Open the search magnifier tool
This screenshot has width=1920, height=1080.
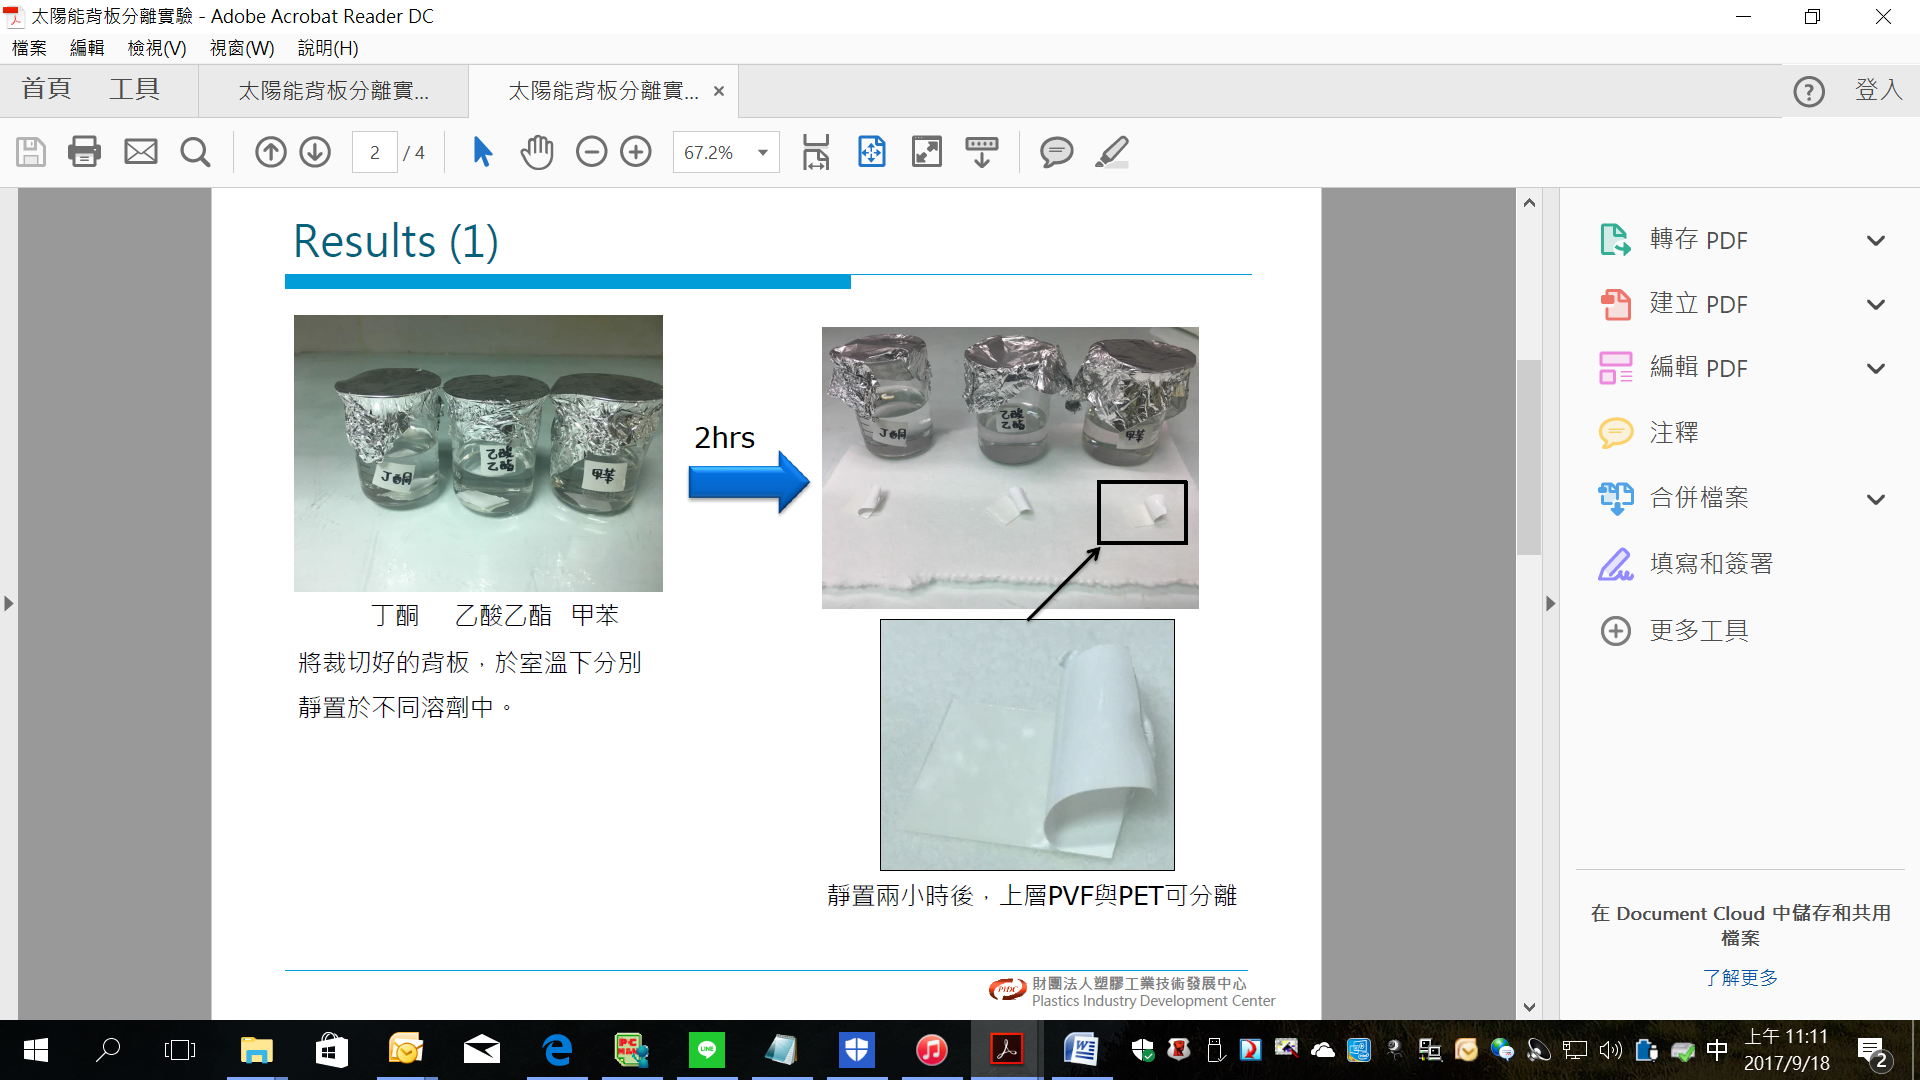[195, 152]
